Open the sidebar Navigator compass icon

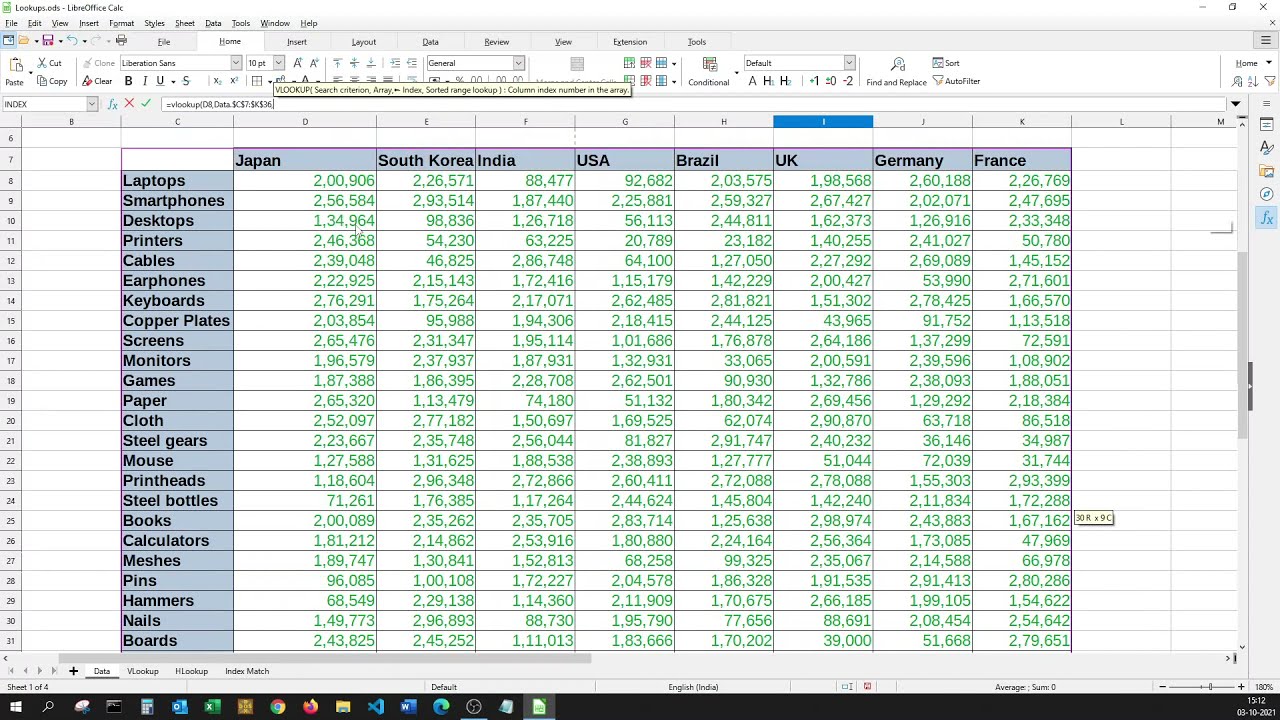point(1267,194)
